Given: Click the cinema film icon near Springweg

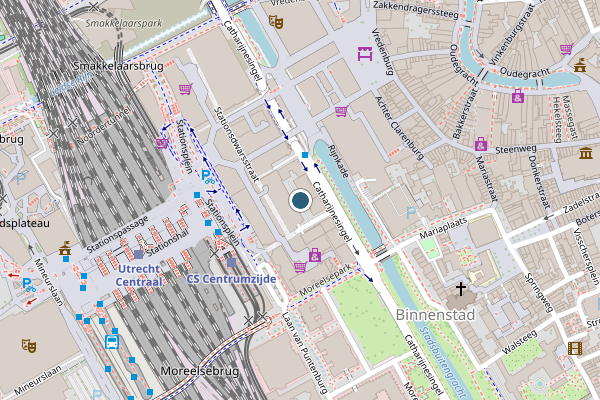Looking at the screenshot, I should pyautogui.click(x=575, y=348).
